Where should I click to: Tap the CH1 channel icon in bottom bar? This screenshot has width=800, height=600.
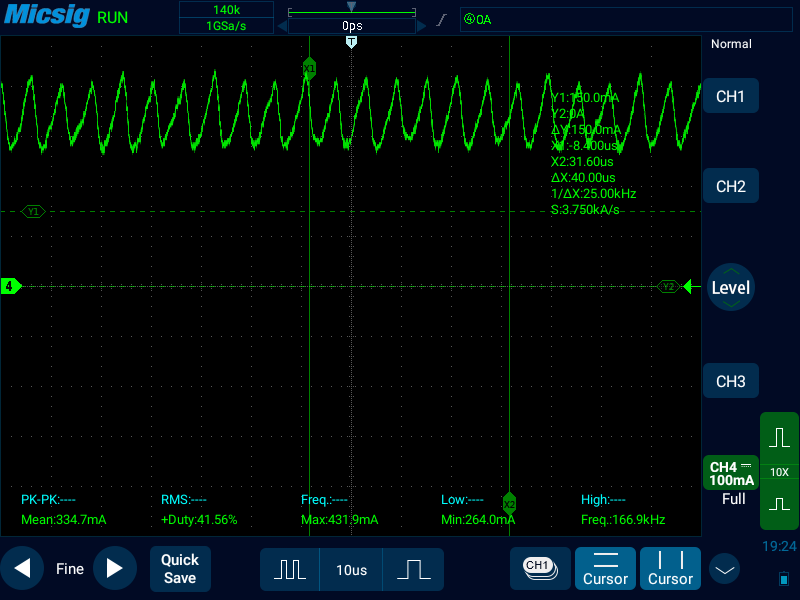tap(539, 567)
